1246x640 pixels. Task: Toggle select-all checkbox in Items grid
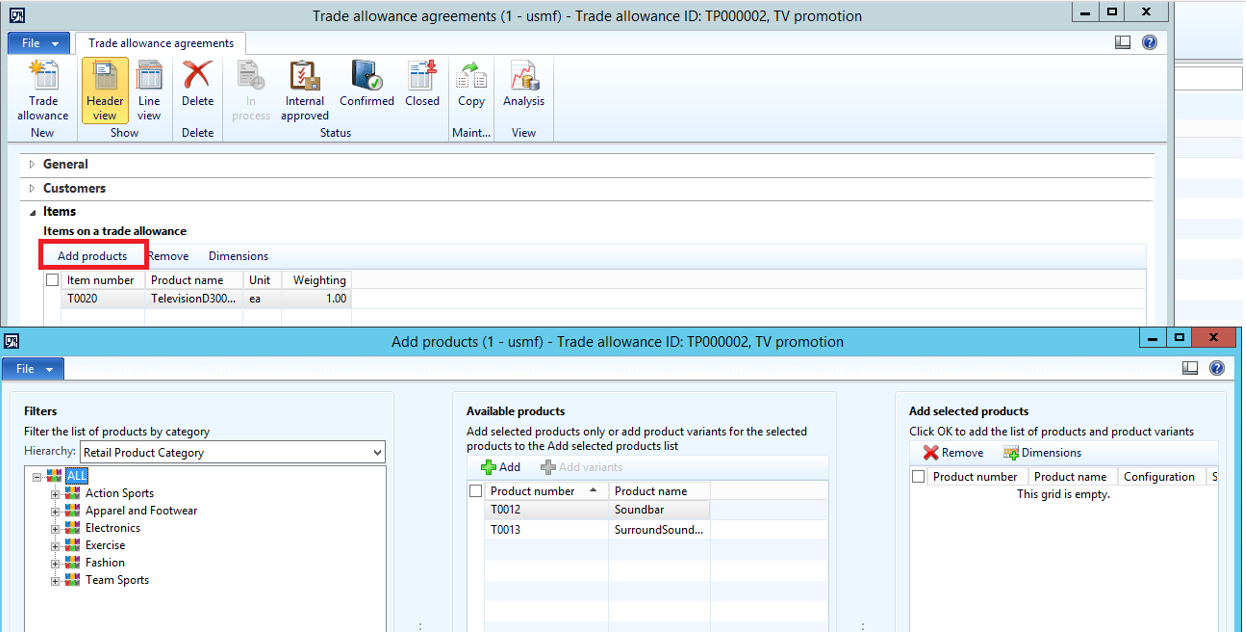53,281
